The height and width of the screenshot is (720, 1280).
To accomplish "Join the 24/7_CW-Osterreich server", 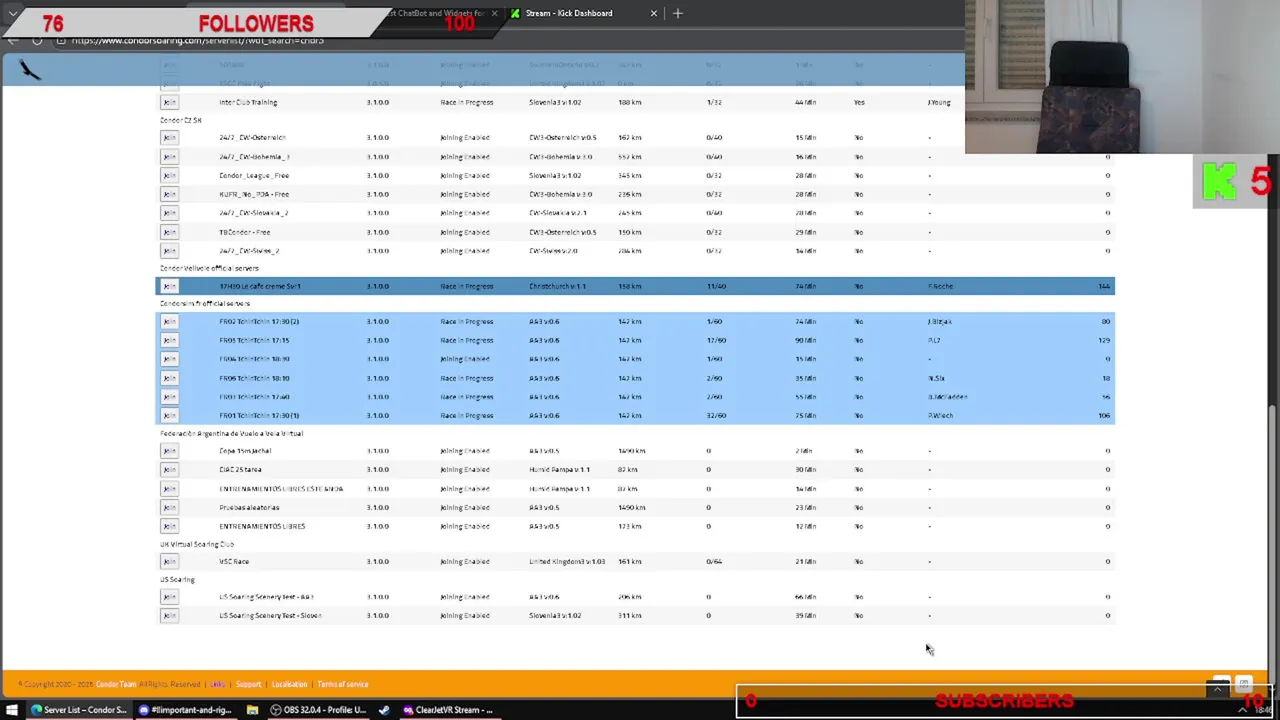I will (169, 137).
